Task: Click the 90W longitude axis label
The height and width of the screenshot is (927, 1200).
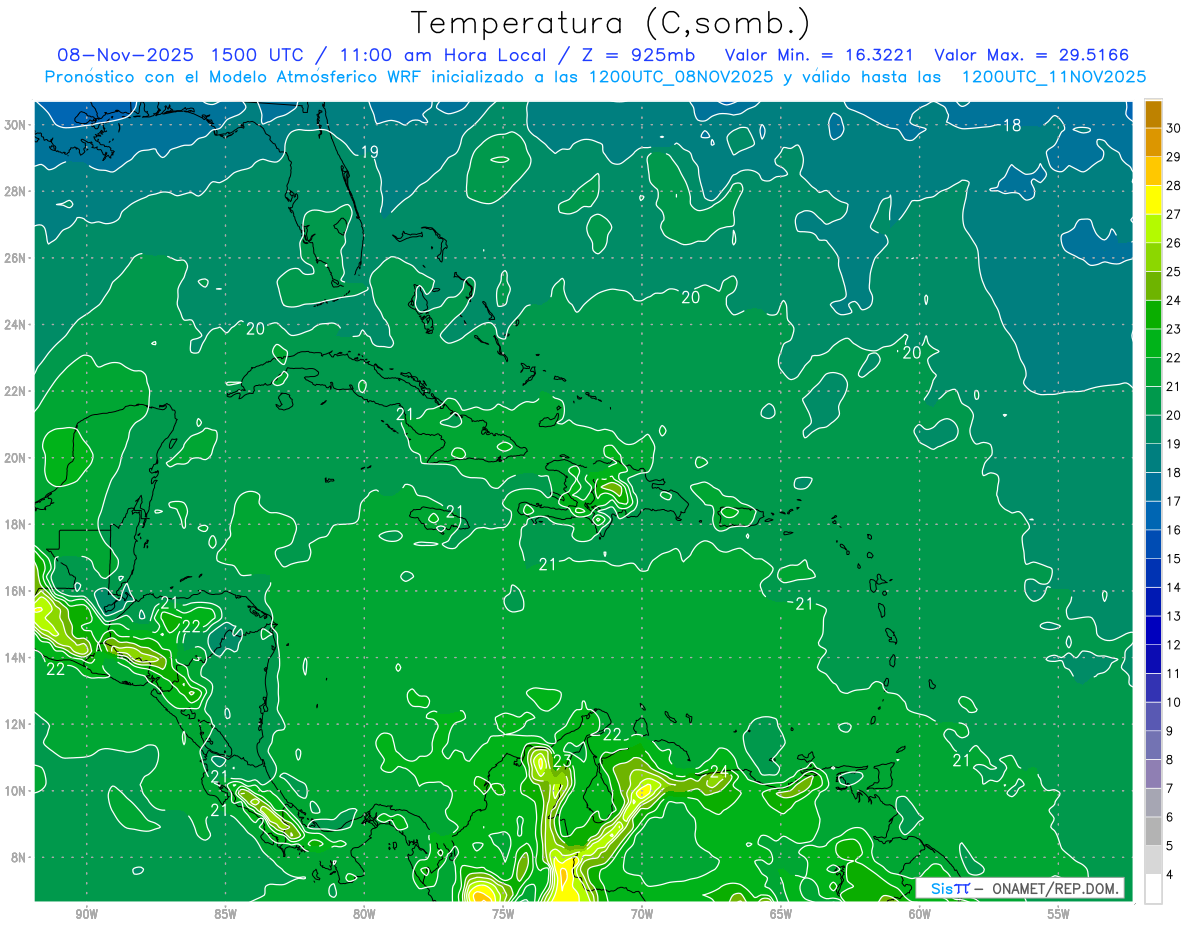Action: click(x=86, y=914)
